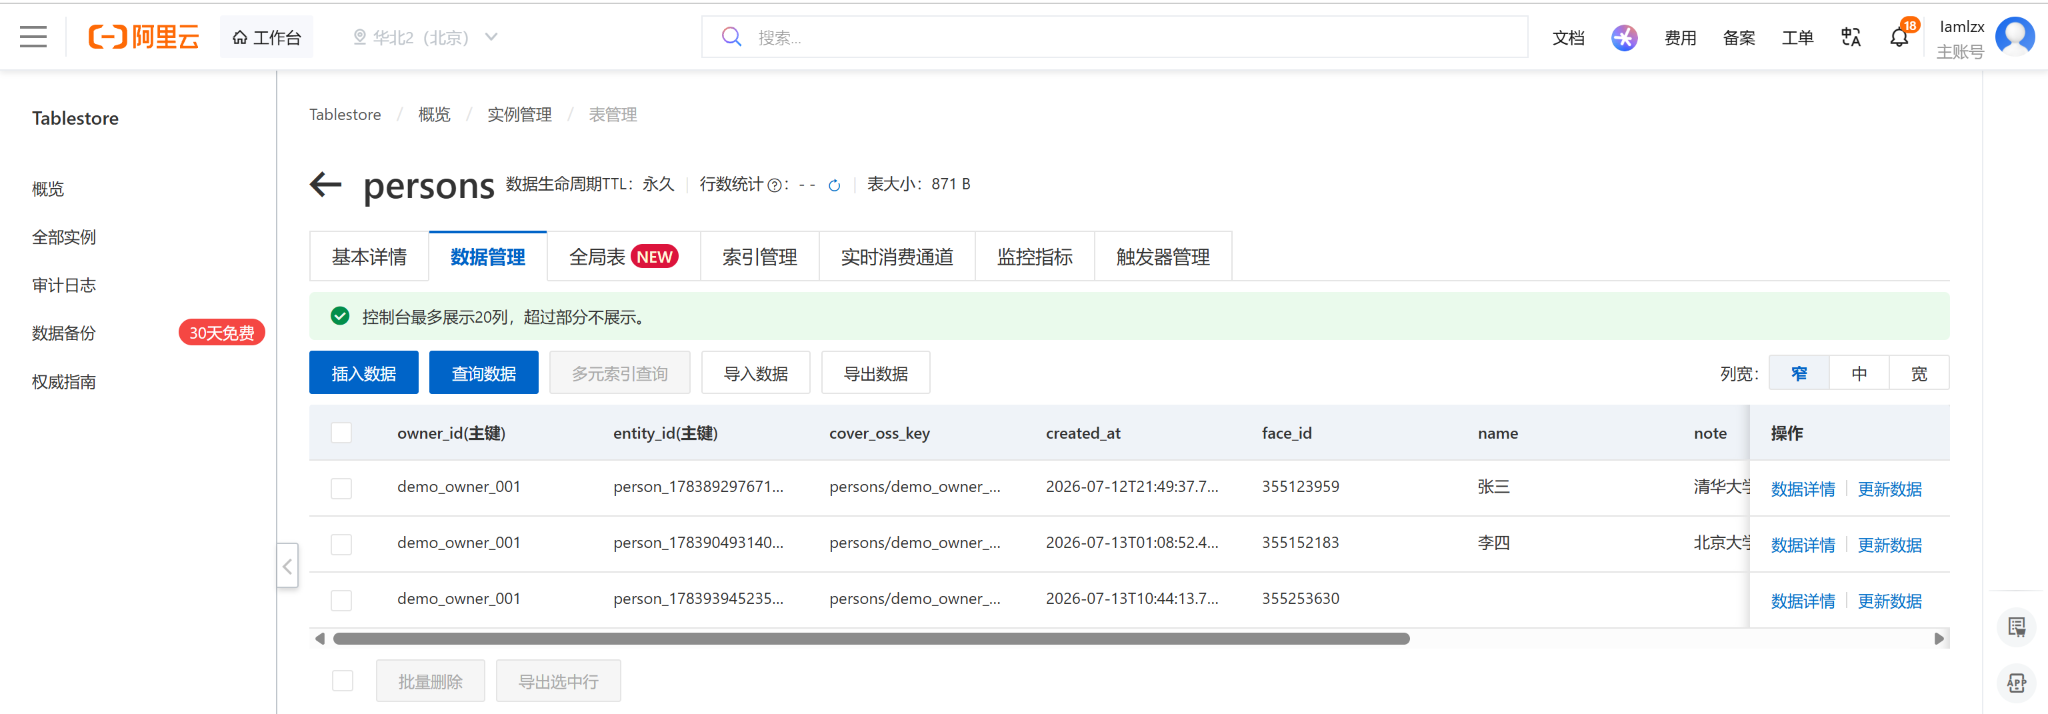Click the Tablestore breadcrumb link
This screenshot has height=714, width=2048.
click(345, 114)
